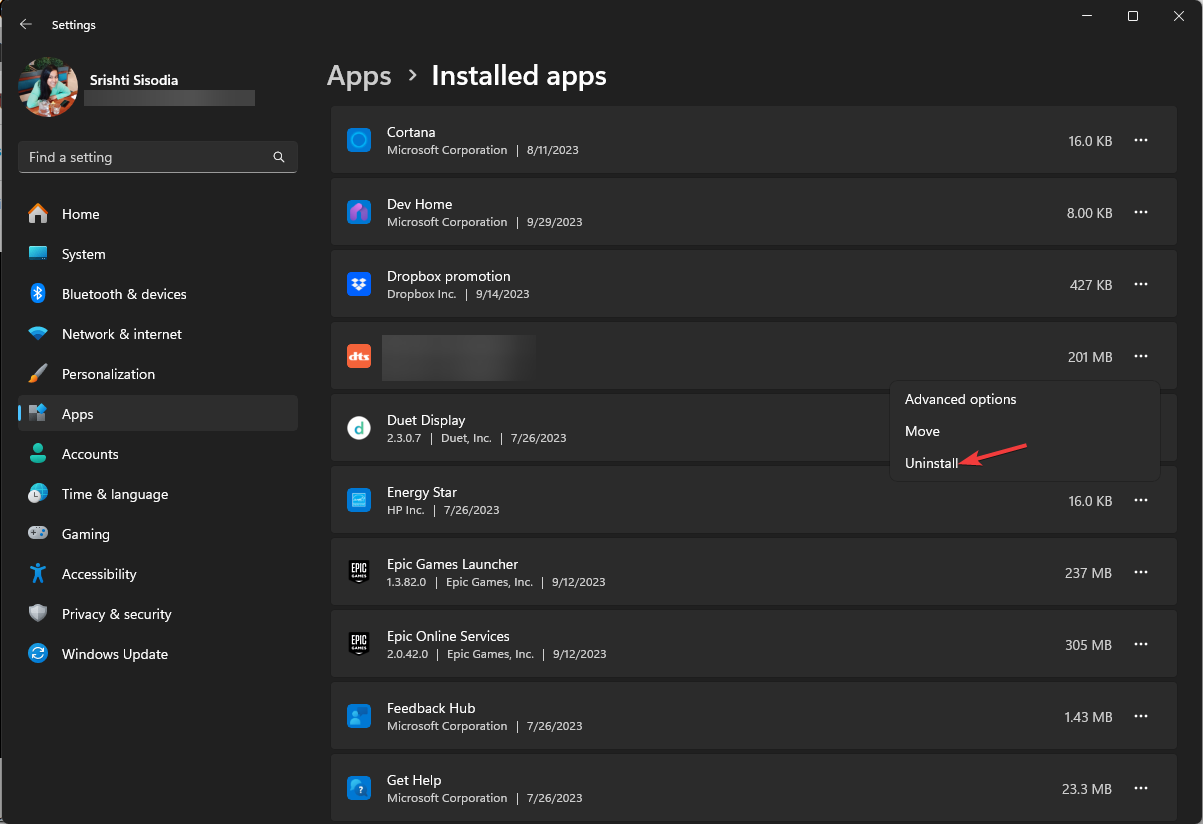
Task: Click the Time & language globe icon
Action: tap(38, 494)
